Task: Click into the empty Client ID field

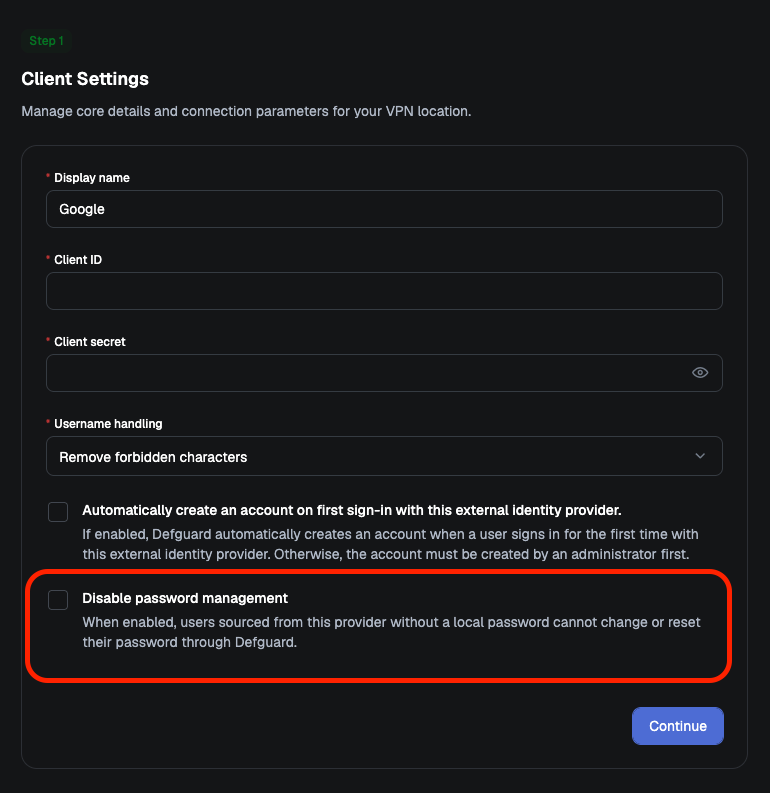Action: 384,291
